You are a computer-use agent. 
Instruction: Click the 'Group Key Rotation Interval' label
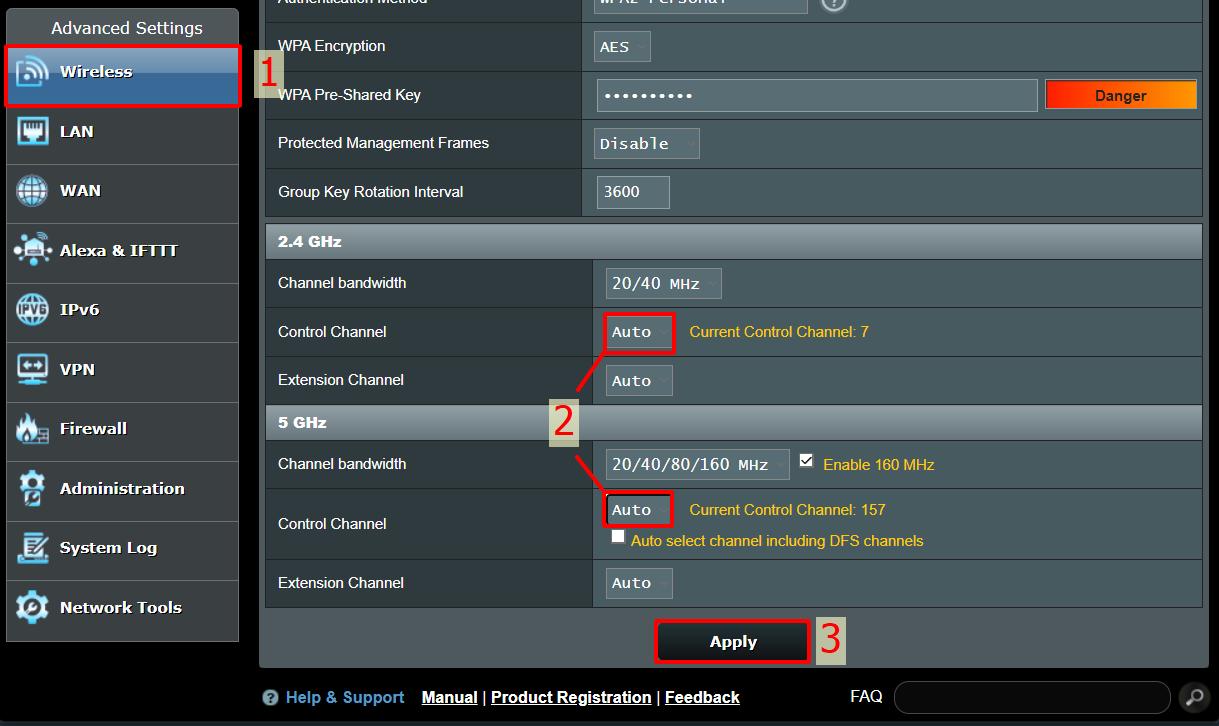[371, 192]
